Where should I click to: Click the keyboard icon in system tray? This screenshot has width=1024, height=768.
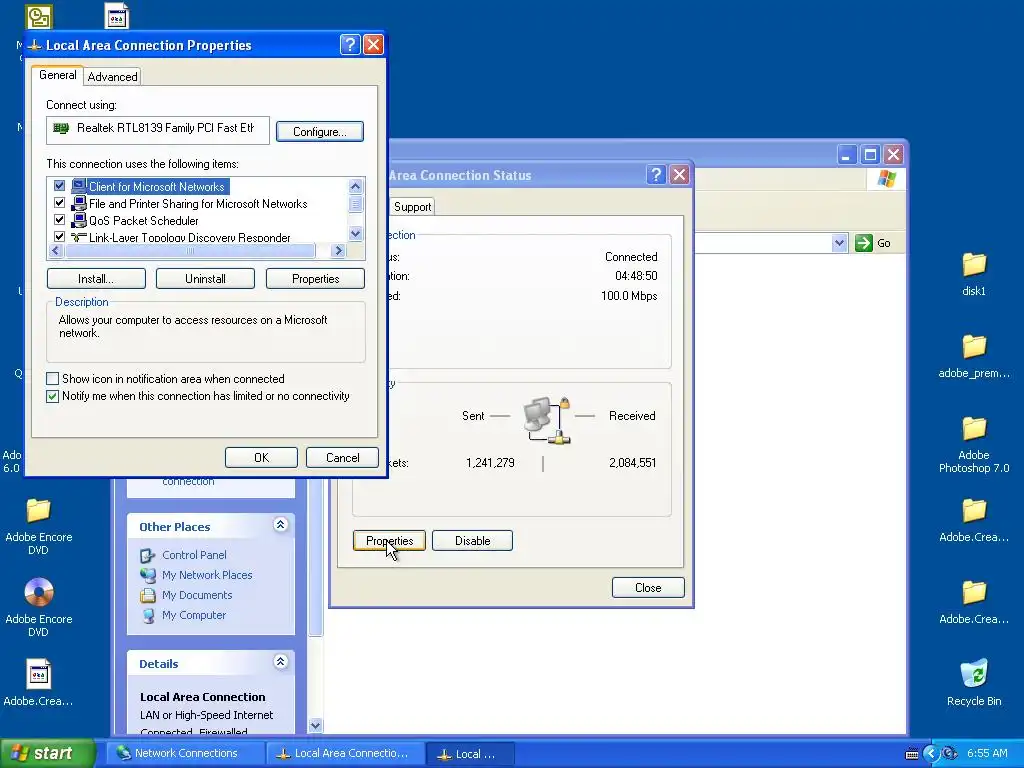point(912,754)
